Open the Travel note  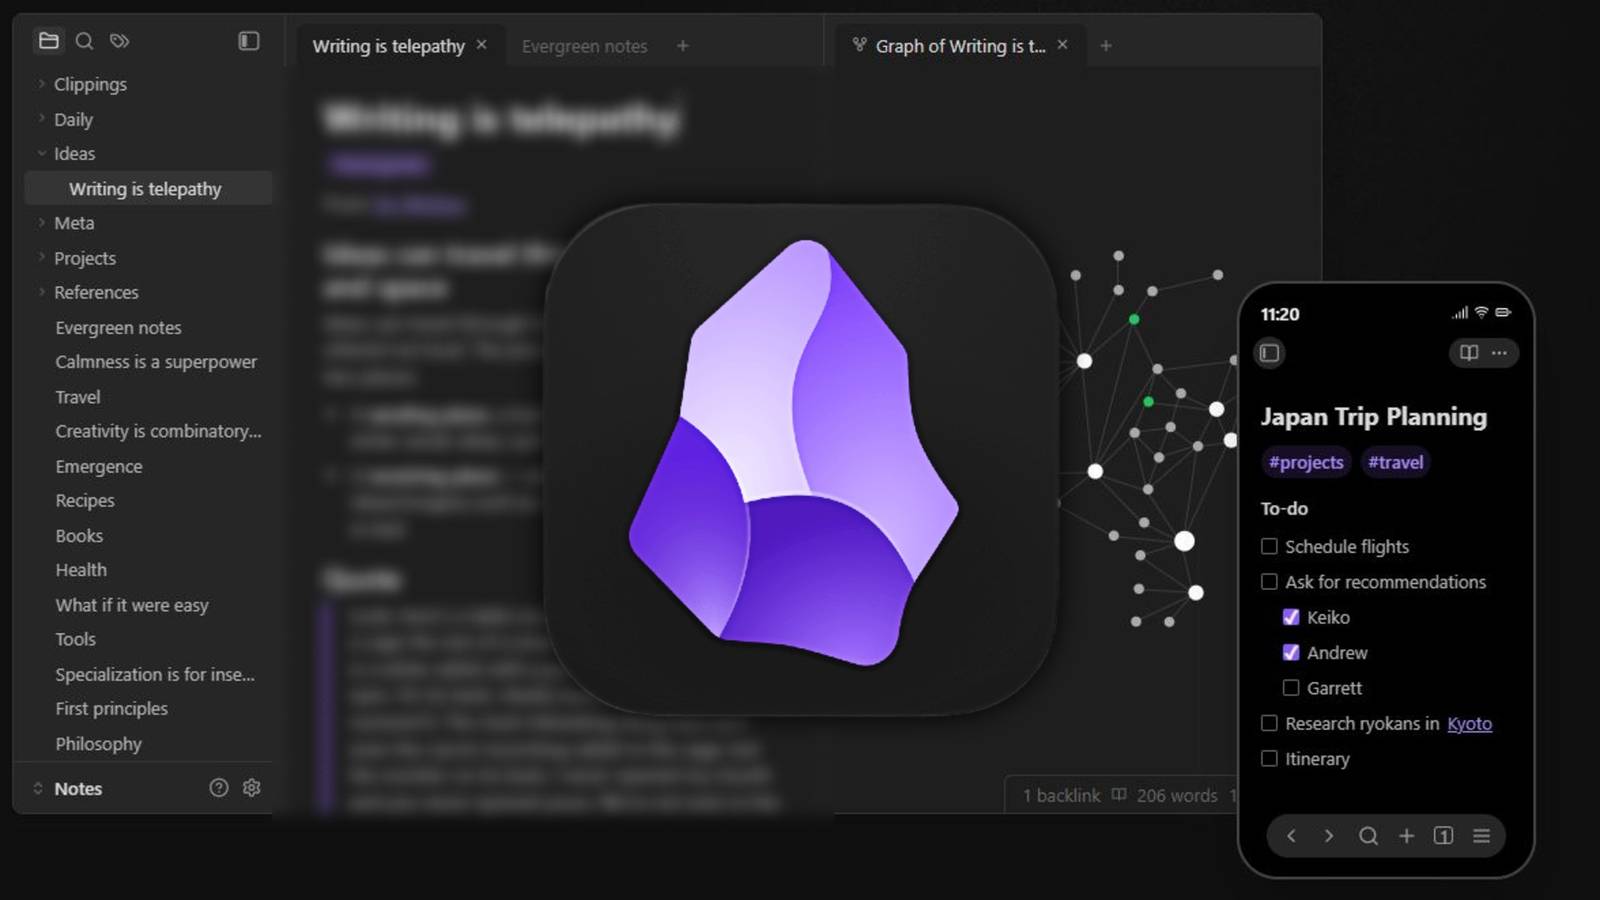click(78, 397)
